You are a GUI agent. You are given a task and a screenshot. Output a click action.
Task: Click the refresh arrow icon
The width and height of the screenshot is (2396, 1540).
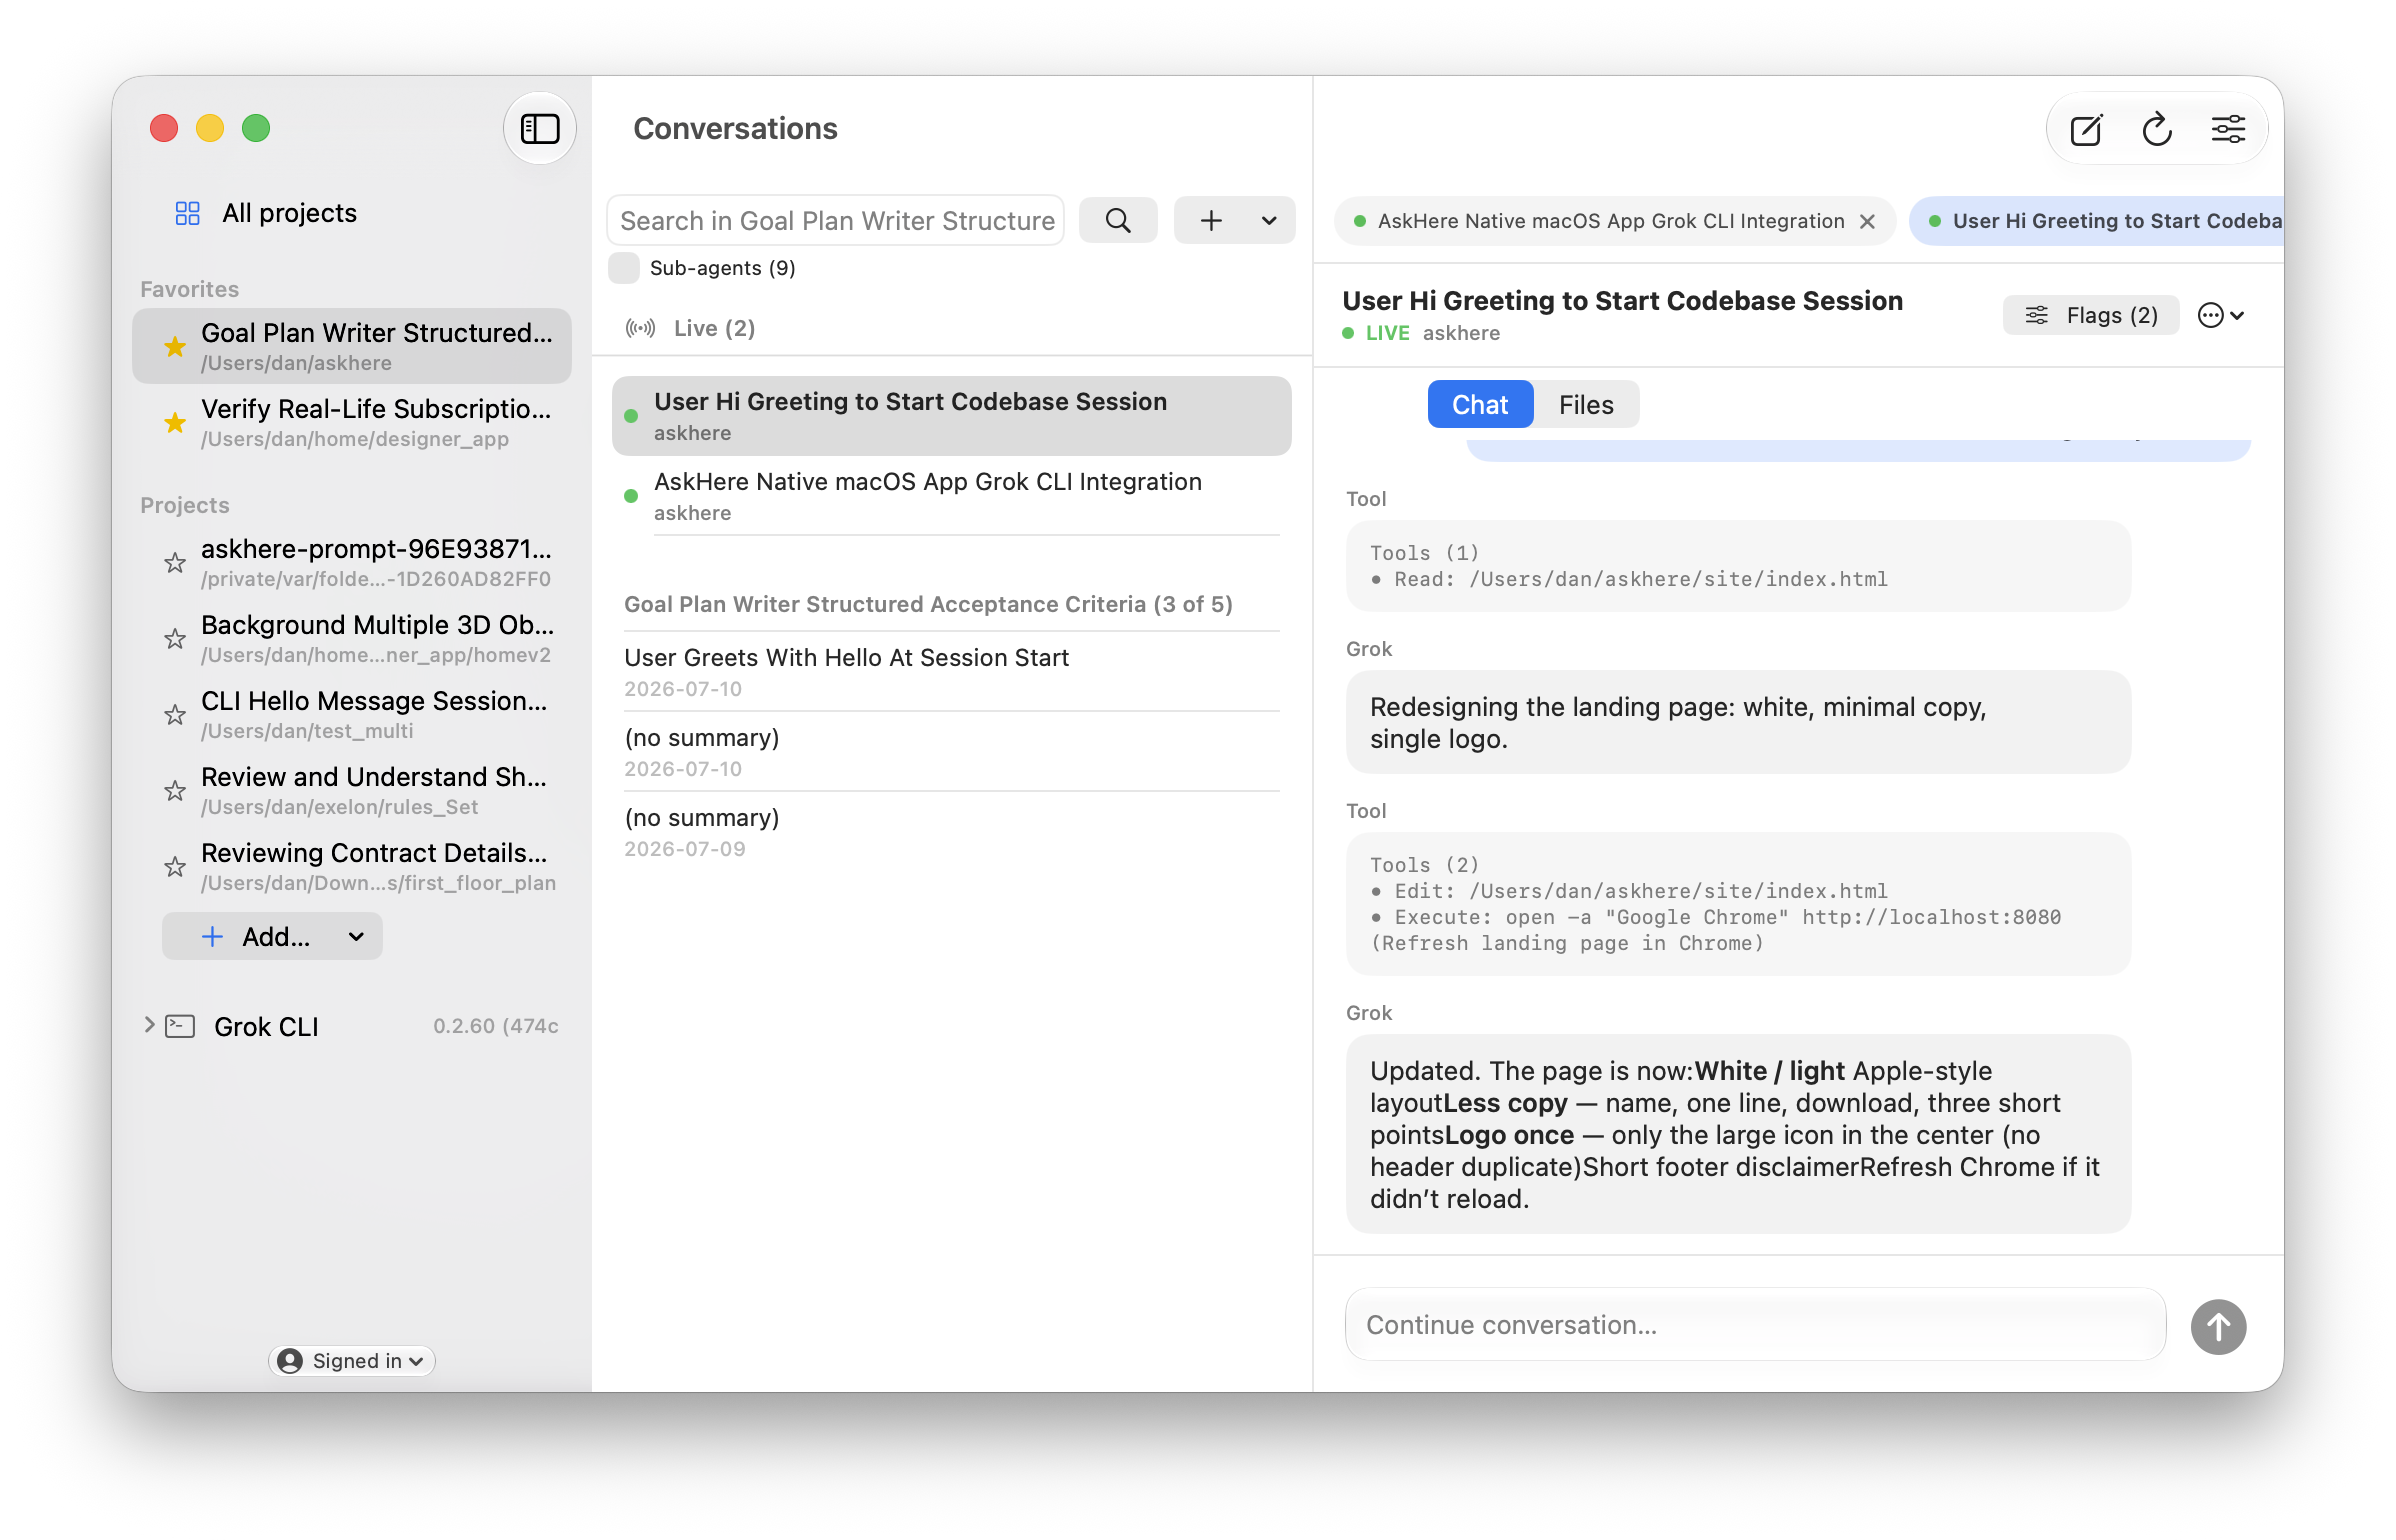(x=2157, y=129)
